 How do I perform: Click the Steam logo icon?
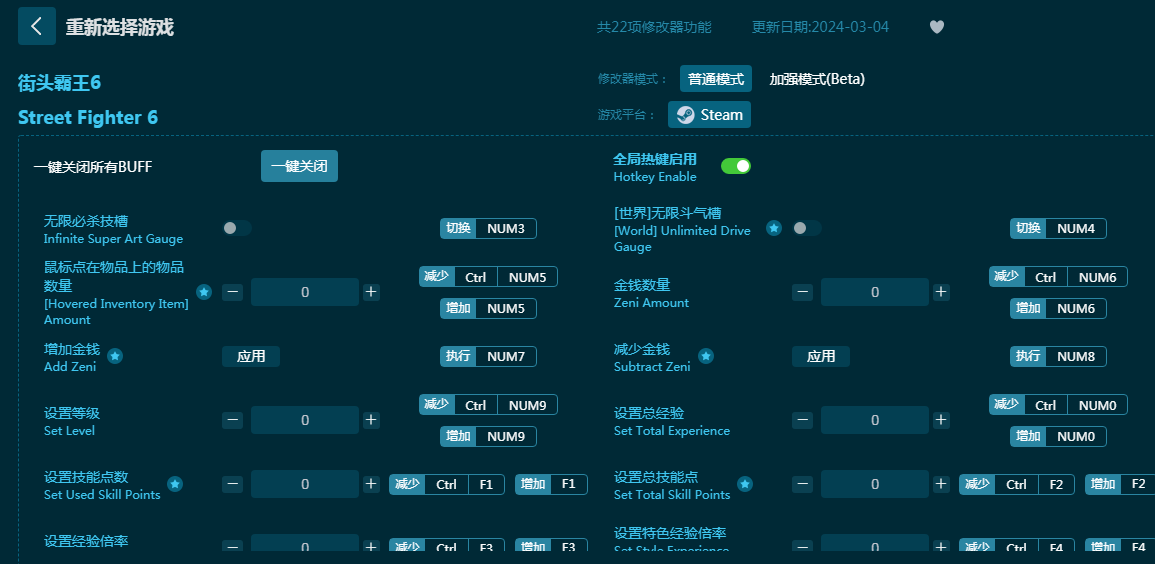(685, 115)
